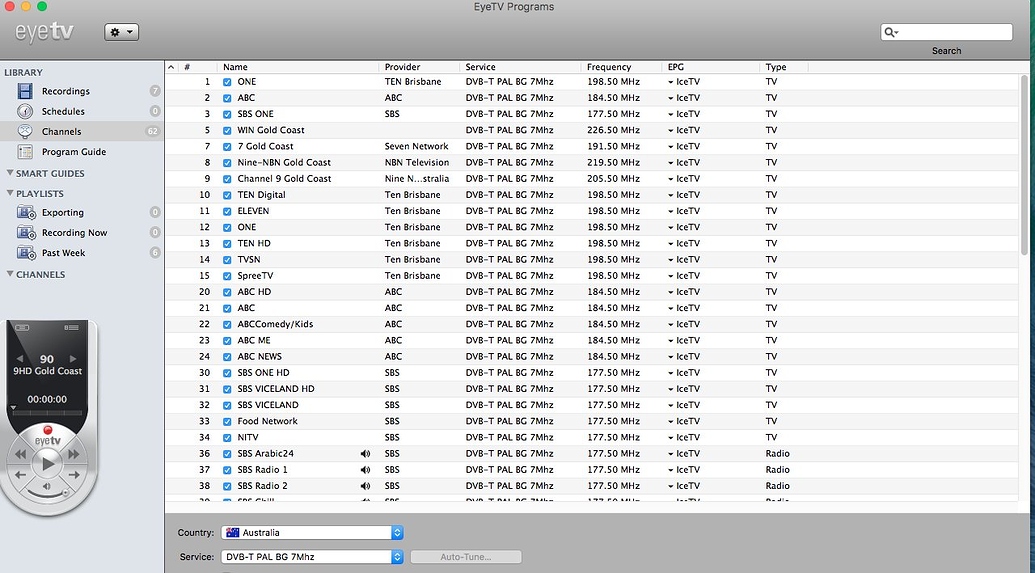Screen dimensions: 1035x573
Task: Open the Country dropdown showing Australia
Action: point(312,533)
